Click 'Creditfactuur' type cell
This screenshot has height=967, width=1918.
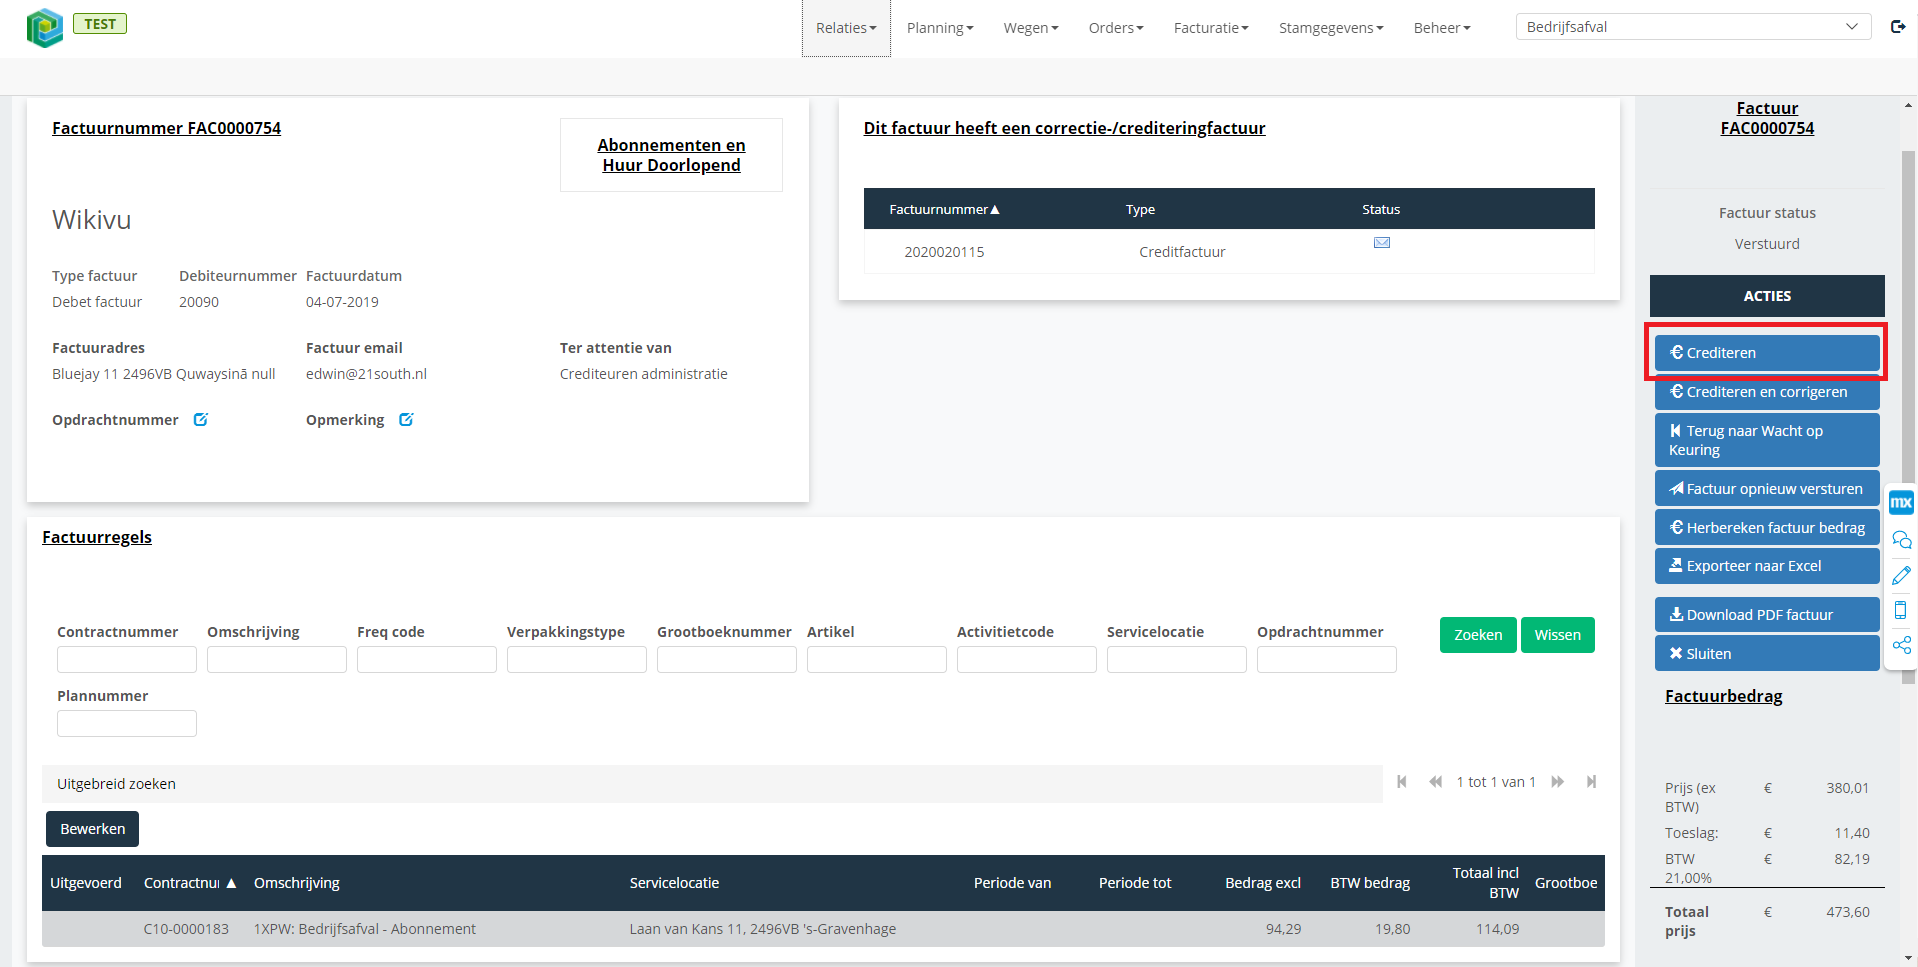(1182, 252)
